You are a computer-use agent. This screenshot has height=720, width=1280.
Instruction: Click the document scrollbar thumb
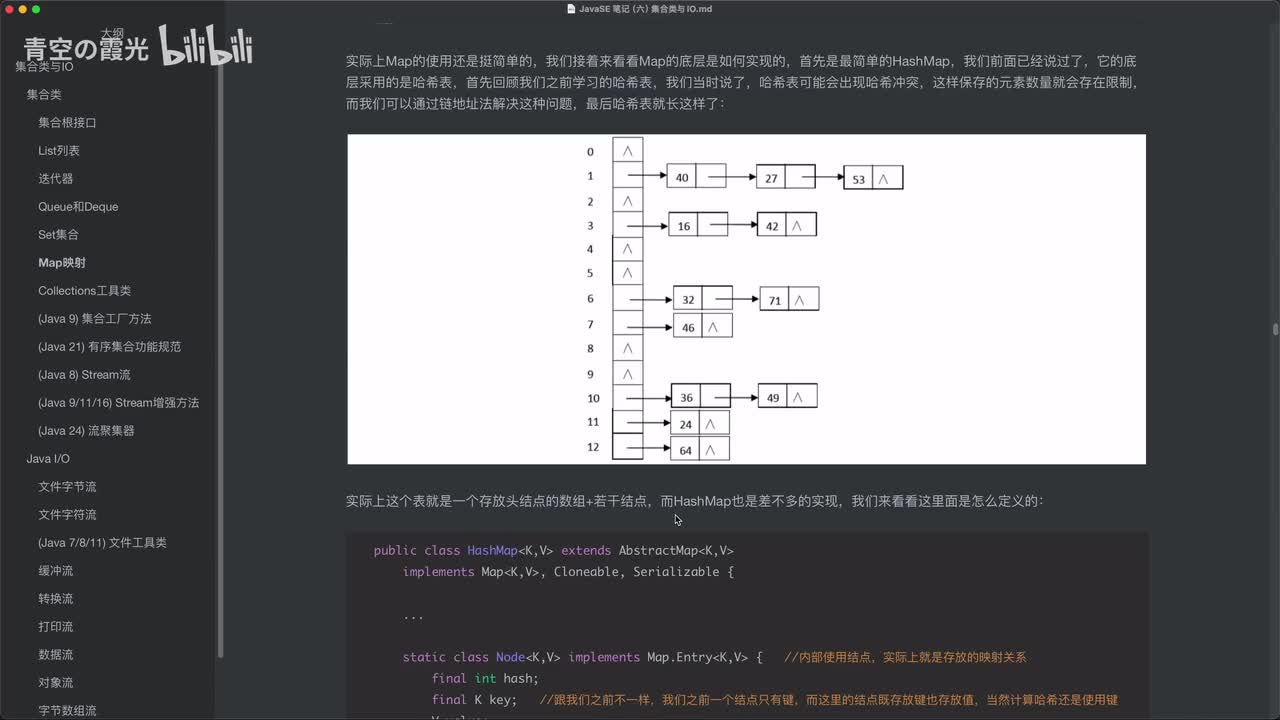point(1275,329)
